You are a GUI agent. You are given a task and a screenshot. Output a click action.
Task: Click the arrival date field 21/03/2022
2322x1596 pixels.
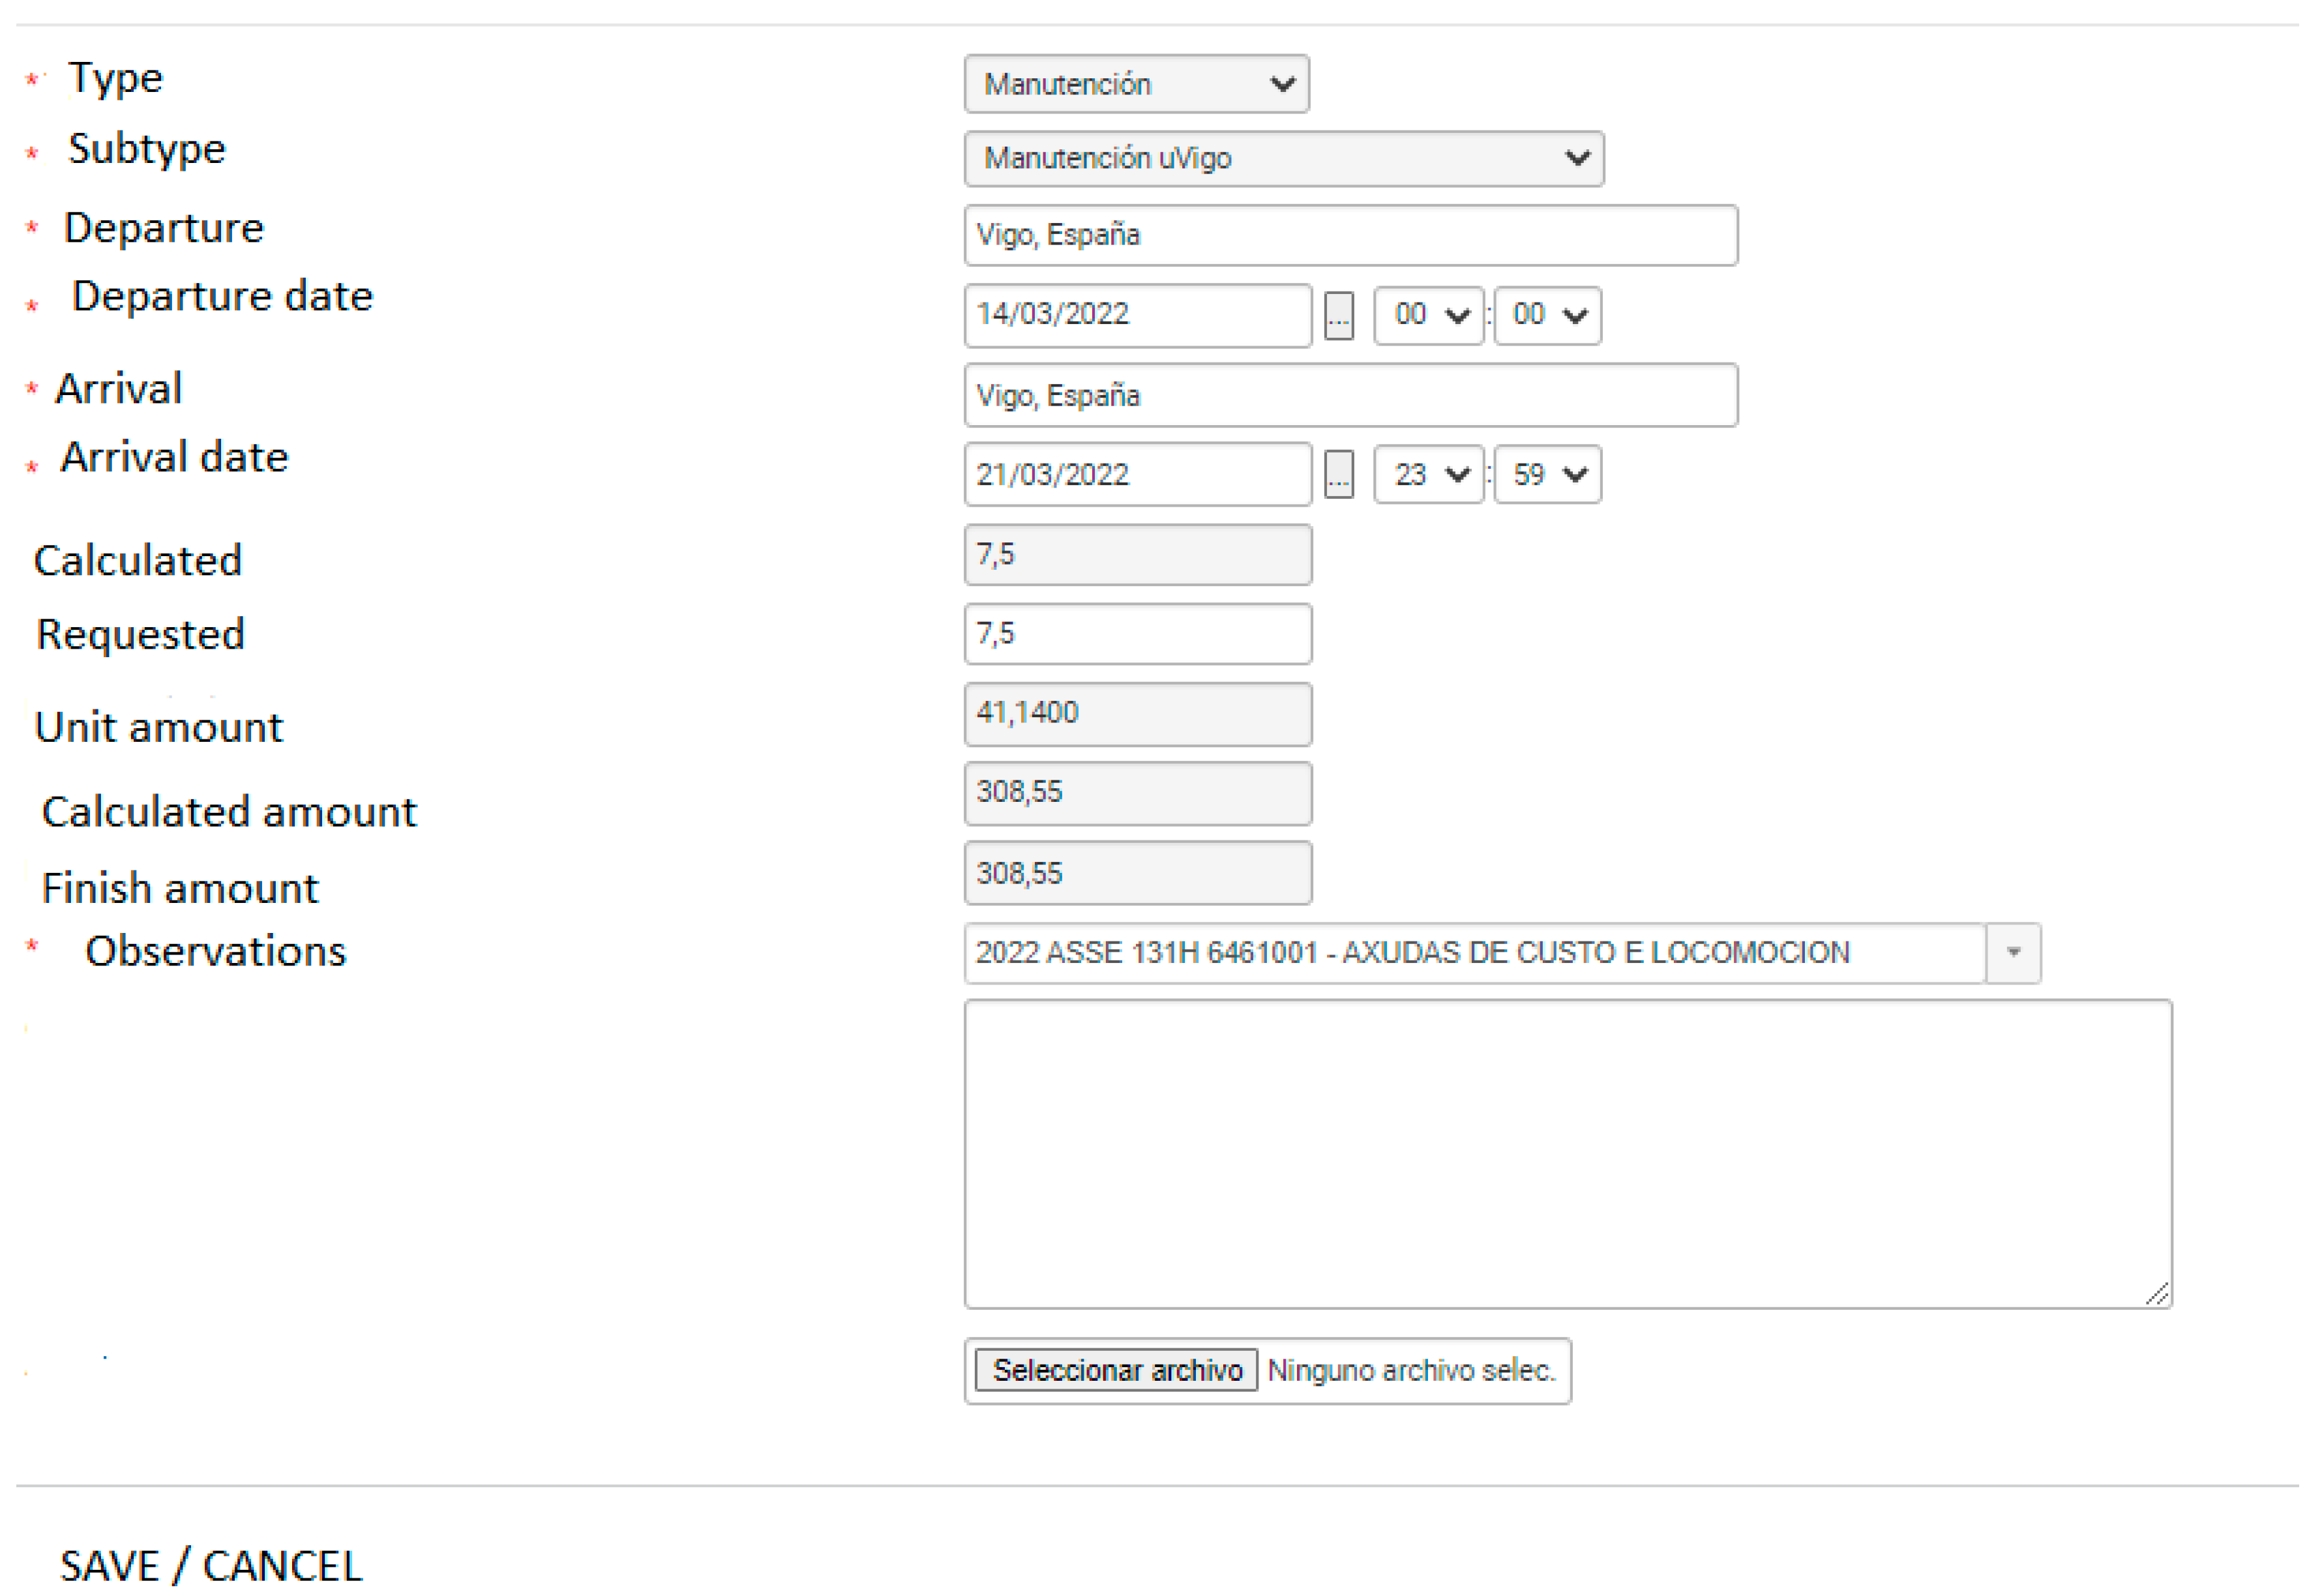1138,475
